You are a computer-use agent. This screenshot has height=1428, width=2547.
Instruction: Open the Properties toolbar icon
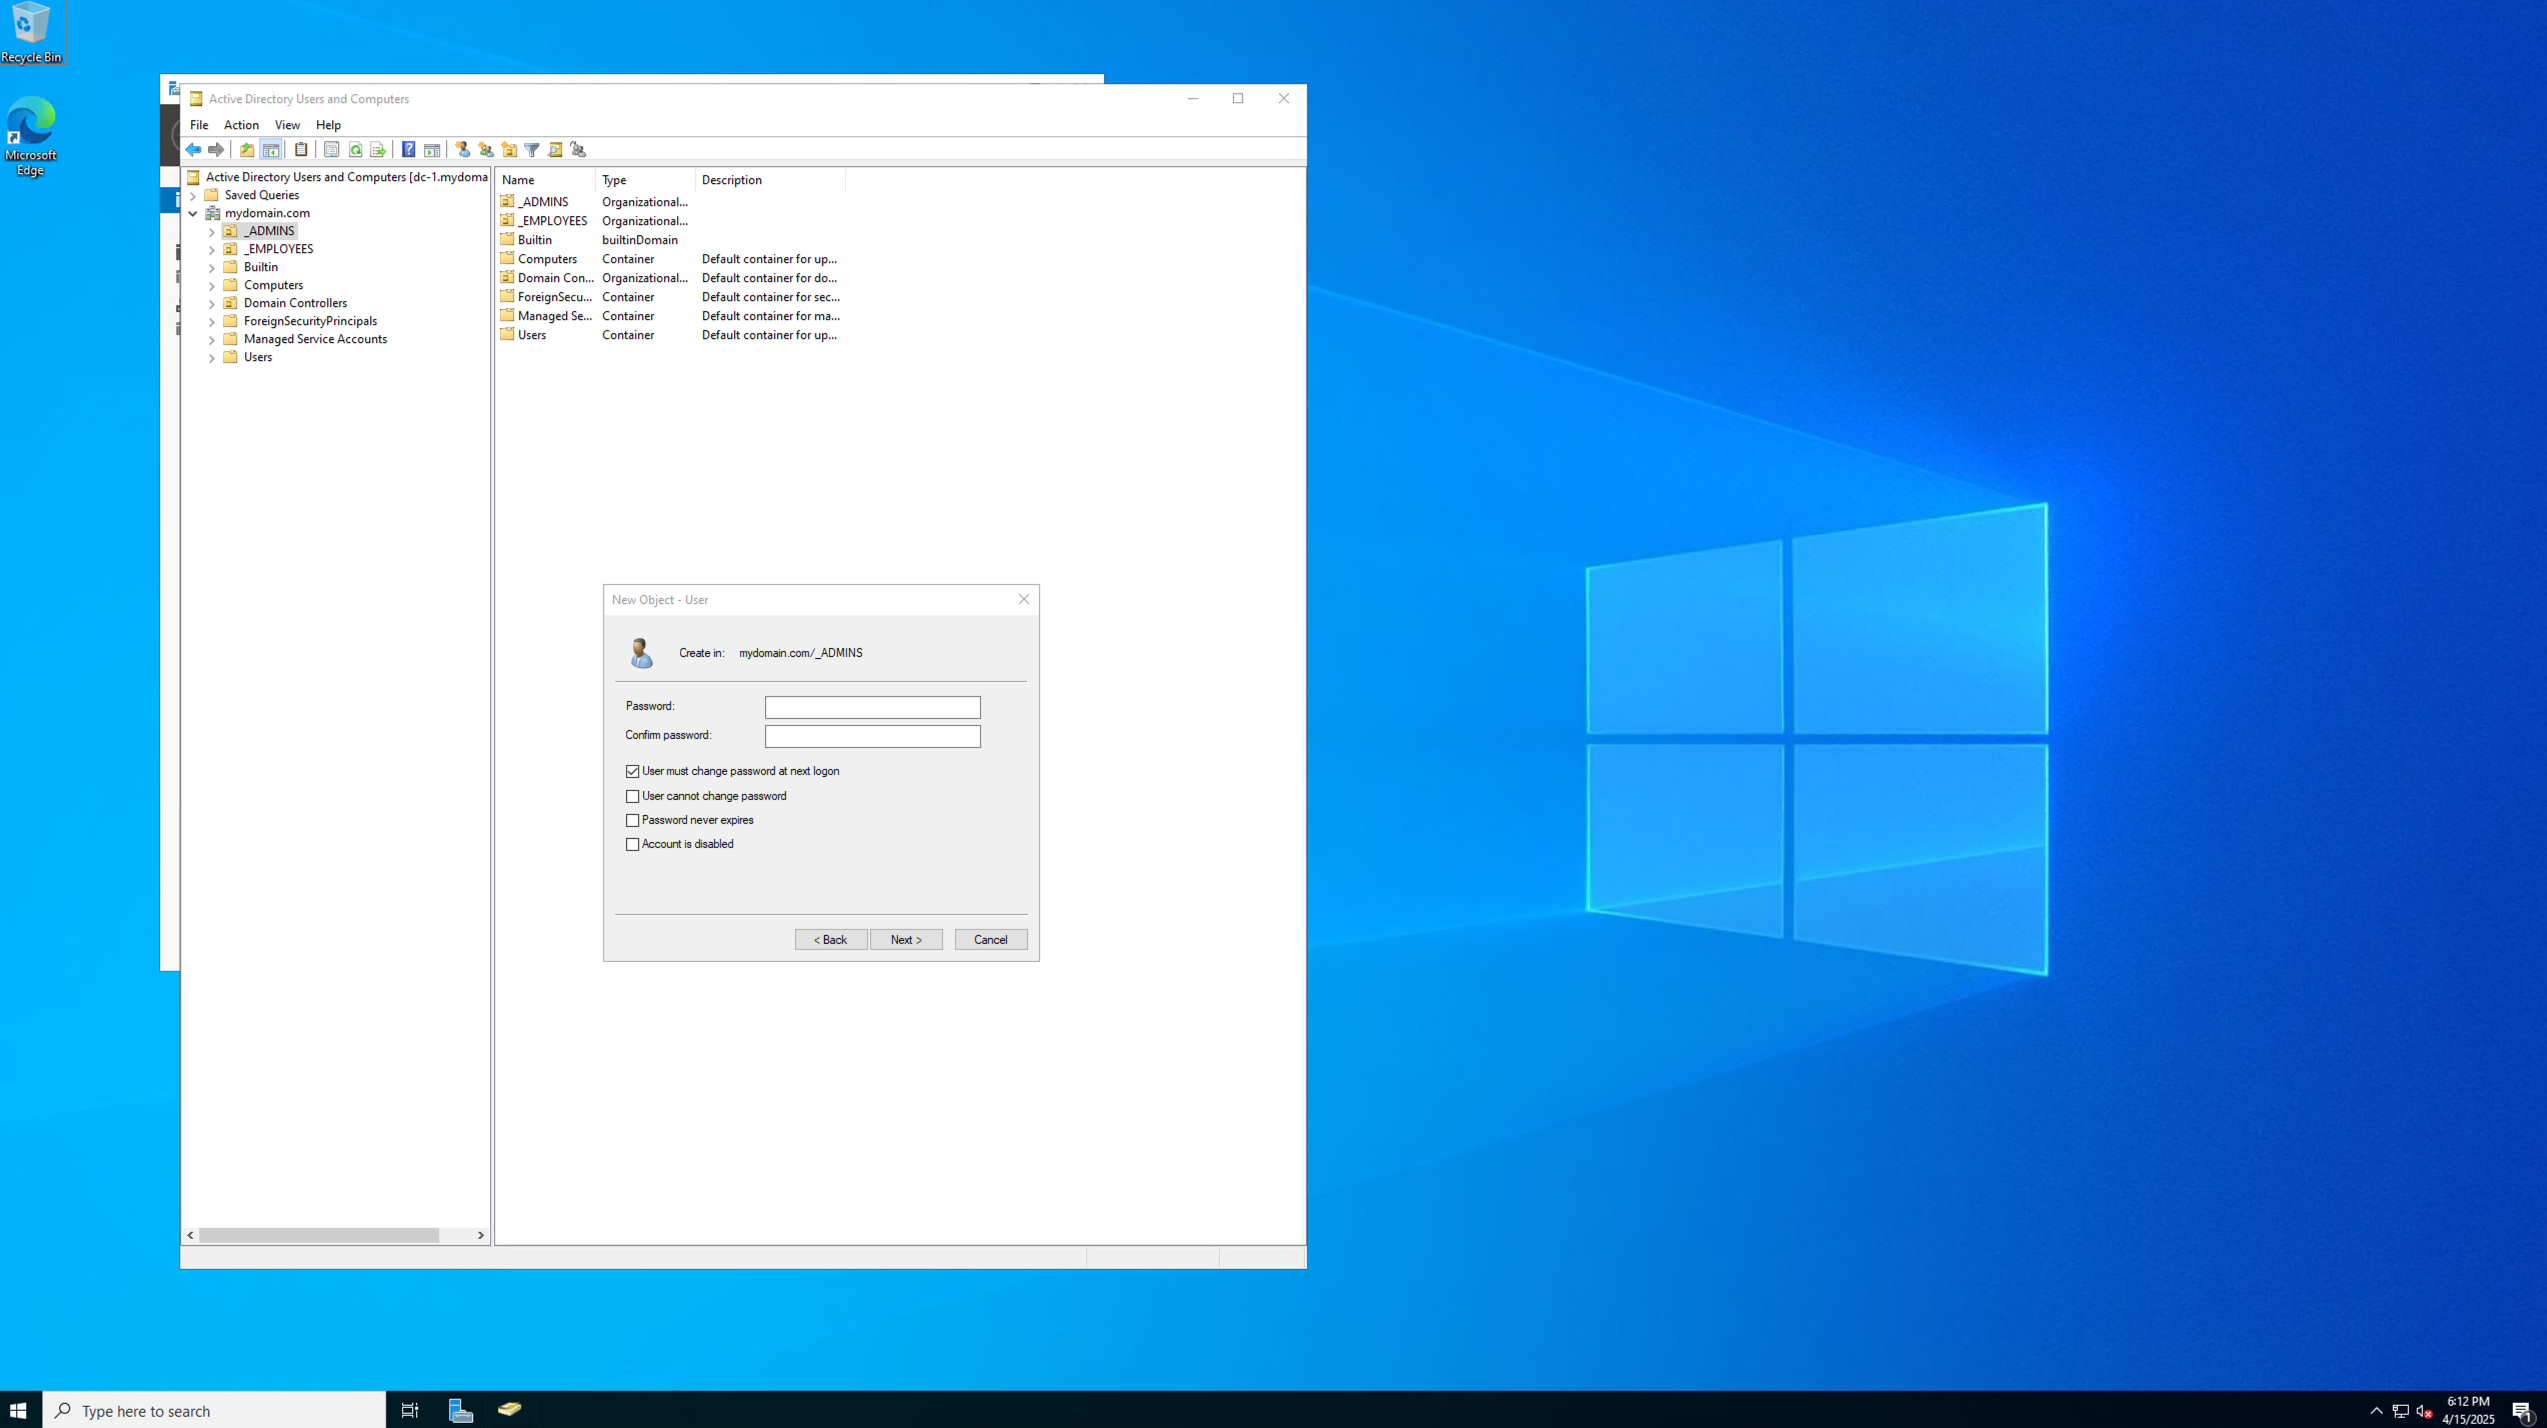coord(332,150)
